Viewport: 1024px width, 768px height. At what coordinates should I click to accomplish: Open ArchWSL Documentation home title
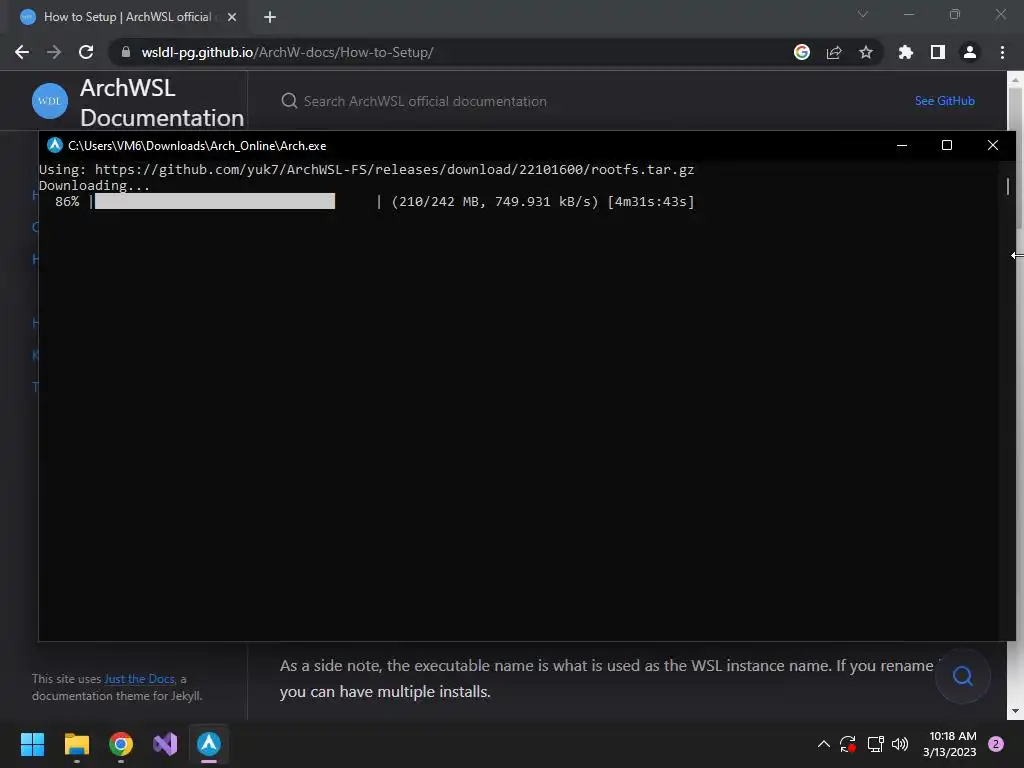(x=161, y=103)
